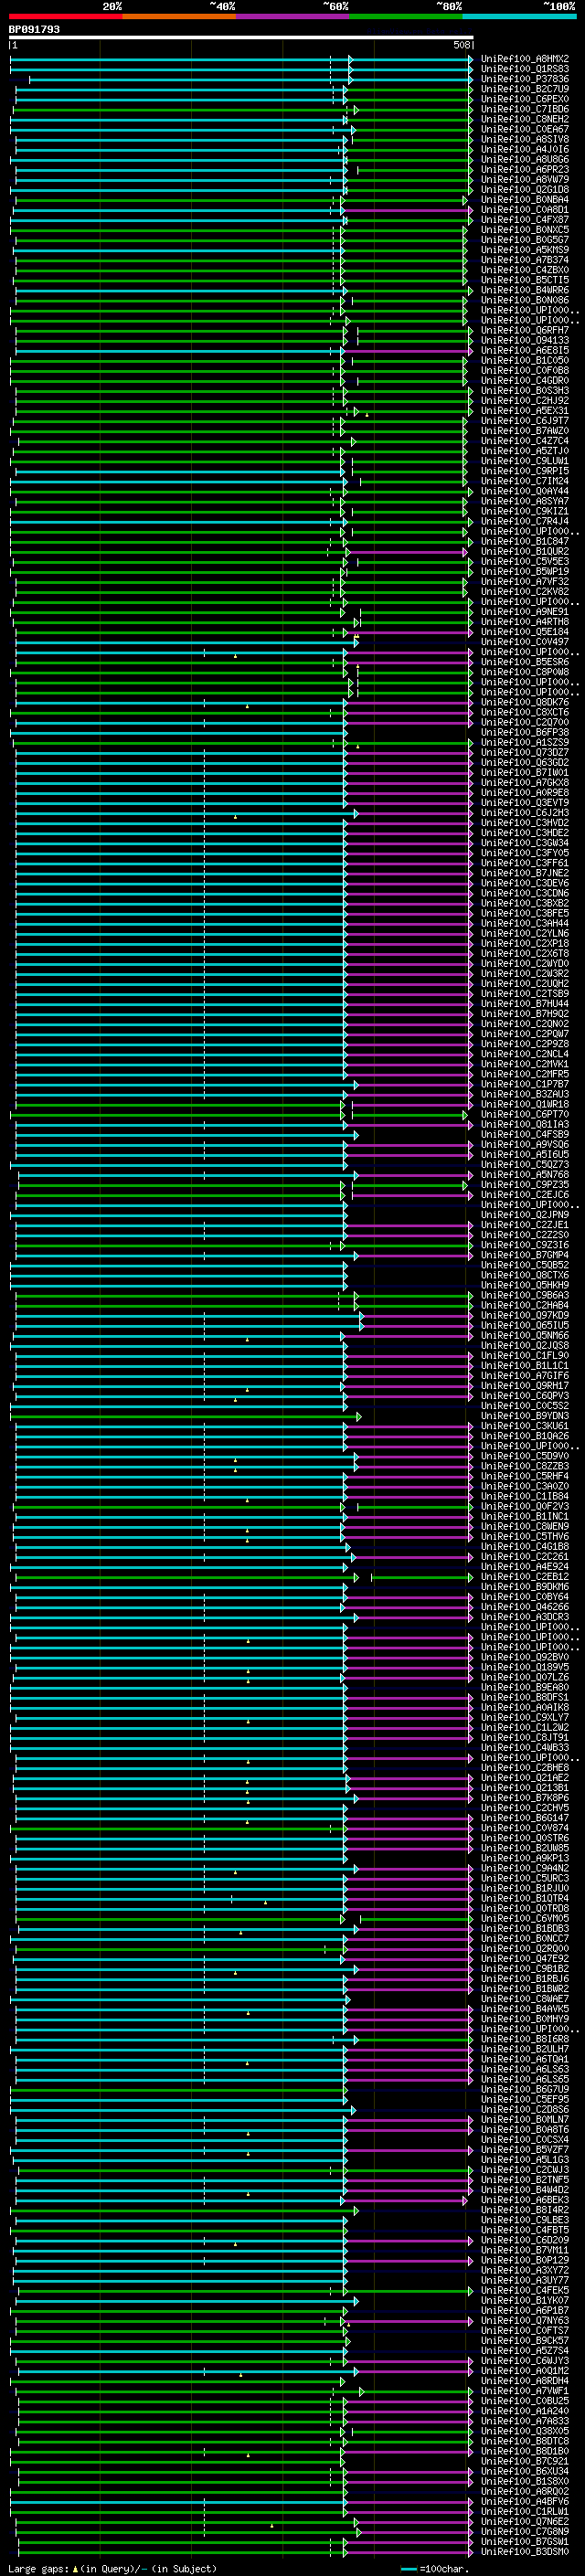585x2576 pixels.
Task: Click the UniRef100_C2HJ92 entry
Action: click(x=525, y=401)
